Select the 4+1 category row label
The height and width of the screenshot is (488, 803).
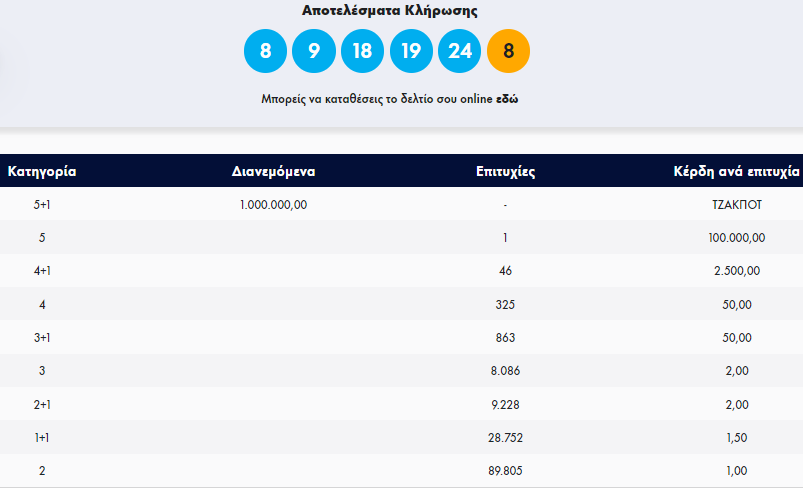42,270
